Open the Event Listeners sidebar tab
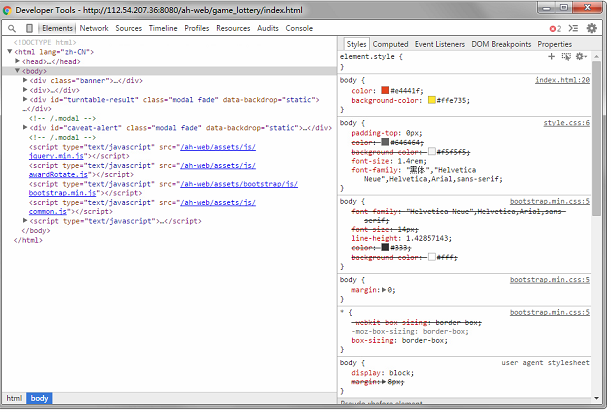The width and height of the screenshot is (611, 412). [440, 44]
